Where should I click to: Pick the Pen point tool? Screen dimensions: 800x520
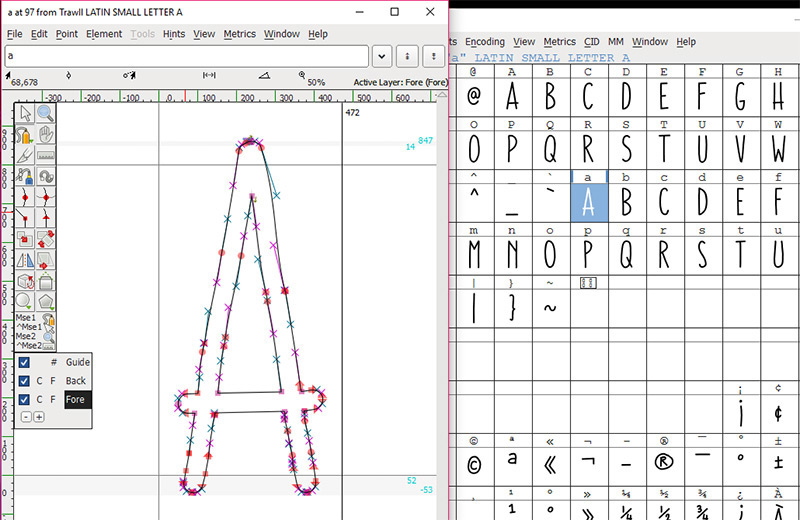coord(25,177)
